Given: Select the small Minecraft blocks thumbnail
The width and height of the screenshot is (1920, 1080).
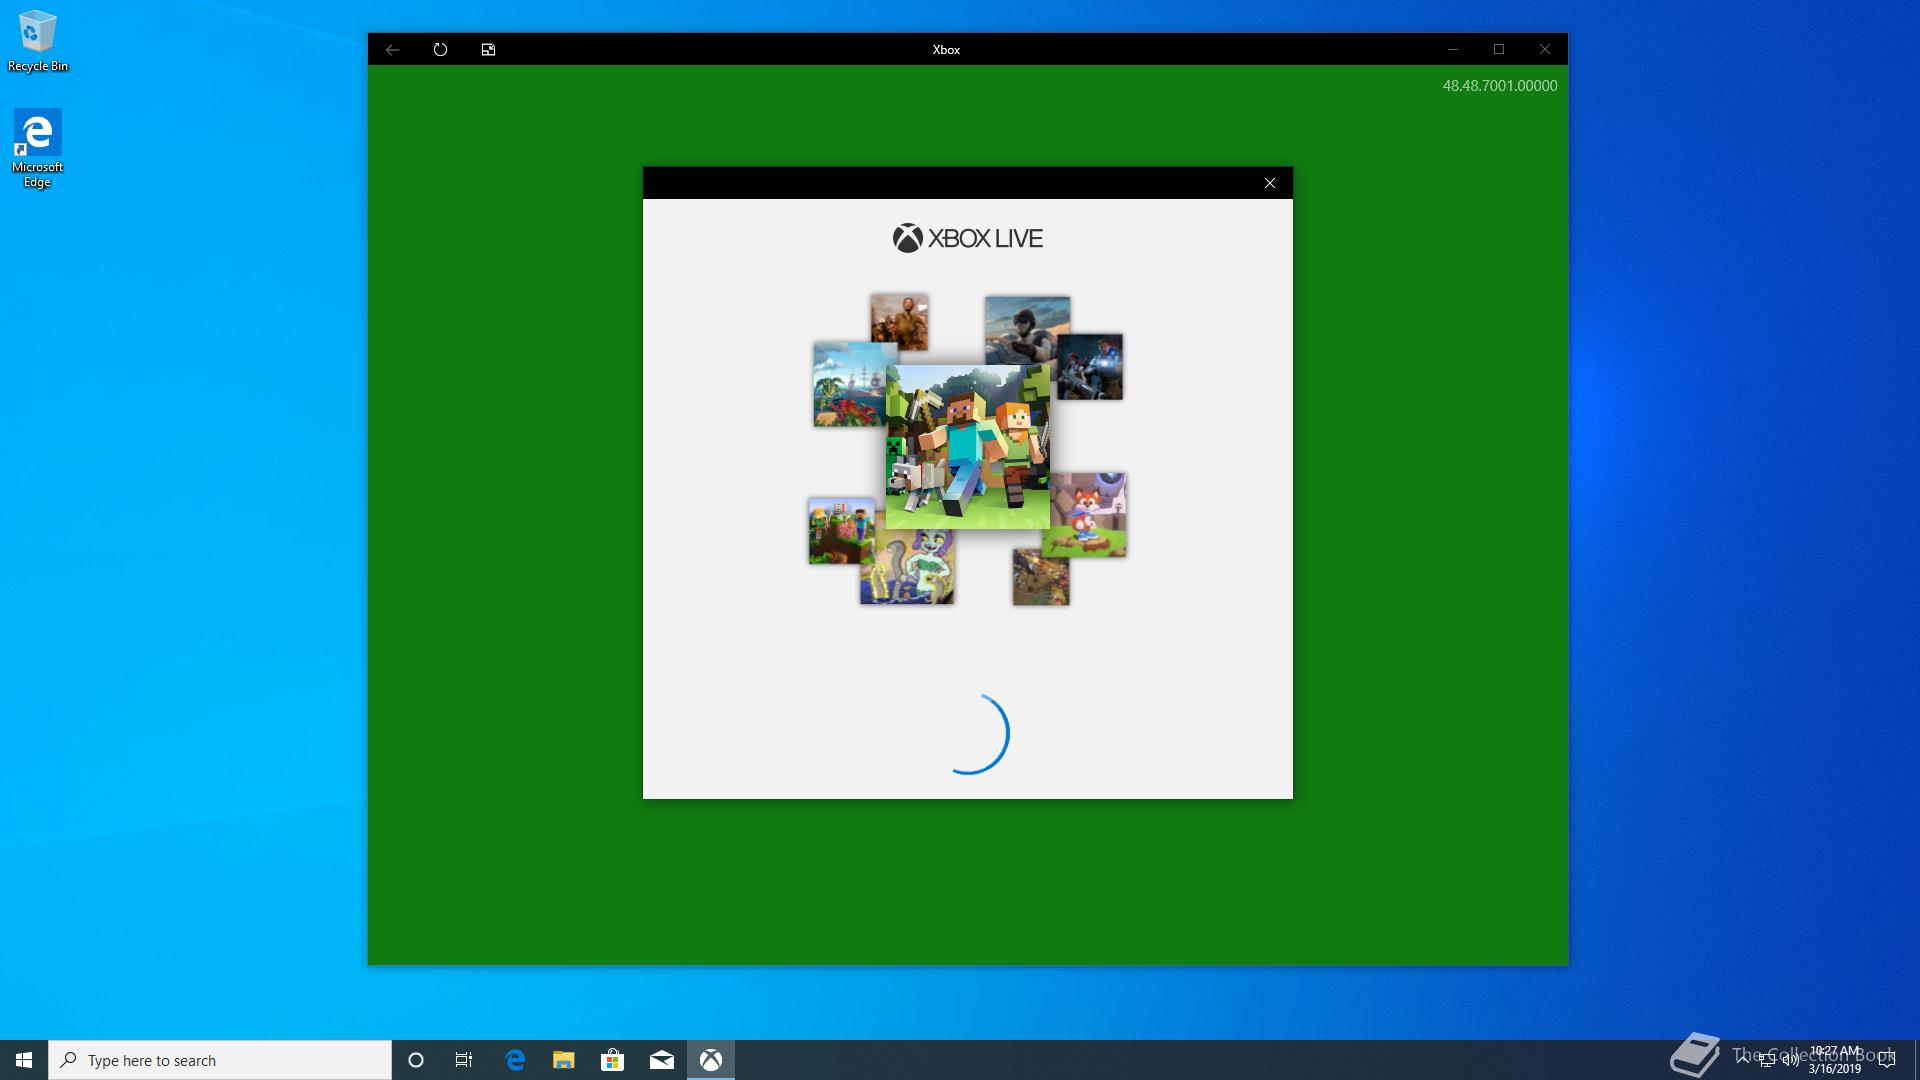Looking at the screenshot, I should pos(842,531).
